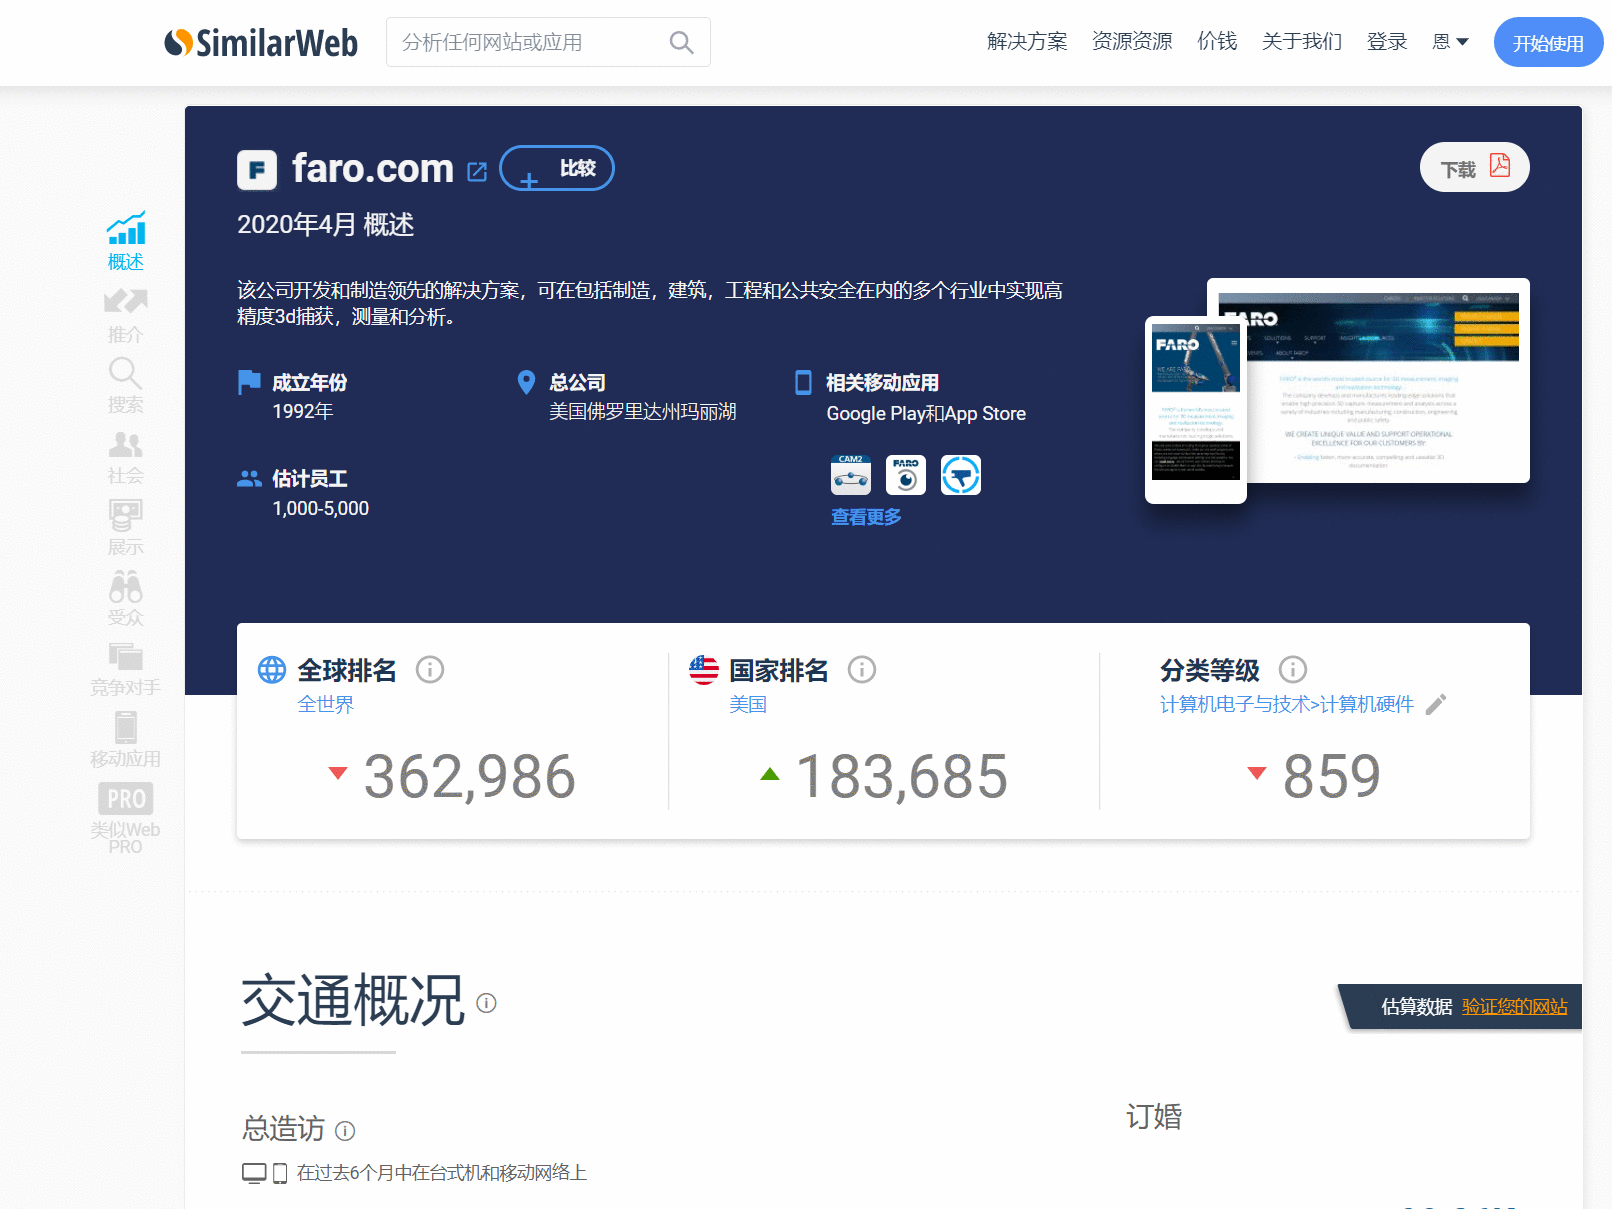Click the 登录 login link
The height and width of the screenshot is (1209, 1612).
(1387, 41)
